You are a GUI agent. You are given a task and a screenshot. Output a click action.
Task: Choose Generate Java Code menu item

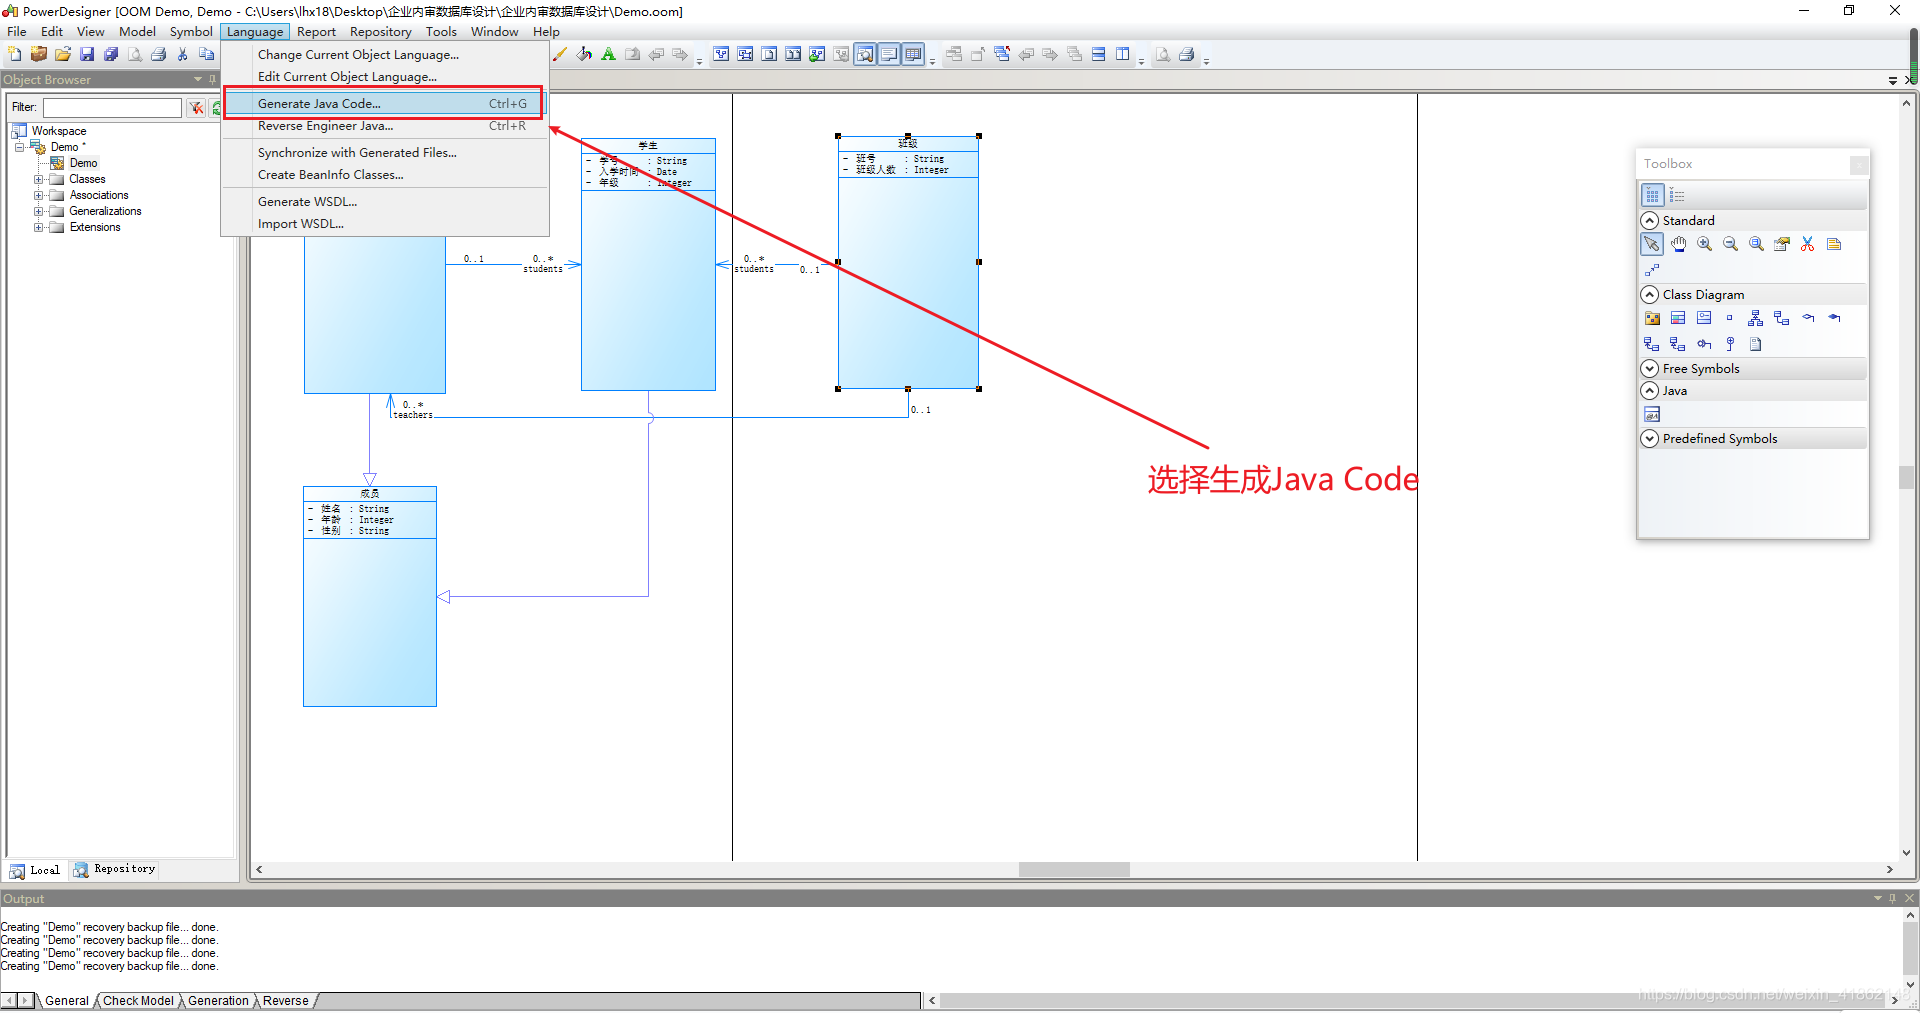385,103
